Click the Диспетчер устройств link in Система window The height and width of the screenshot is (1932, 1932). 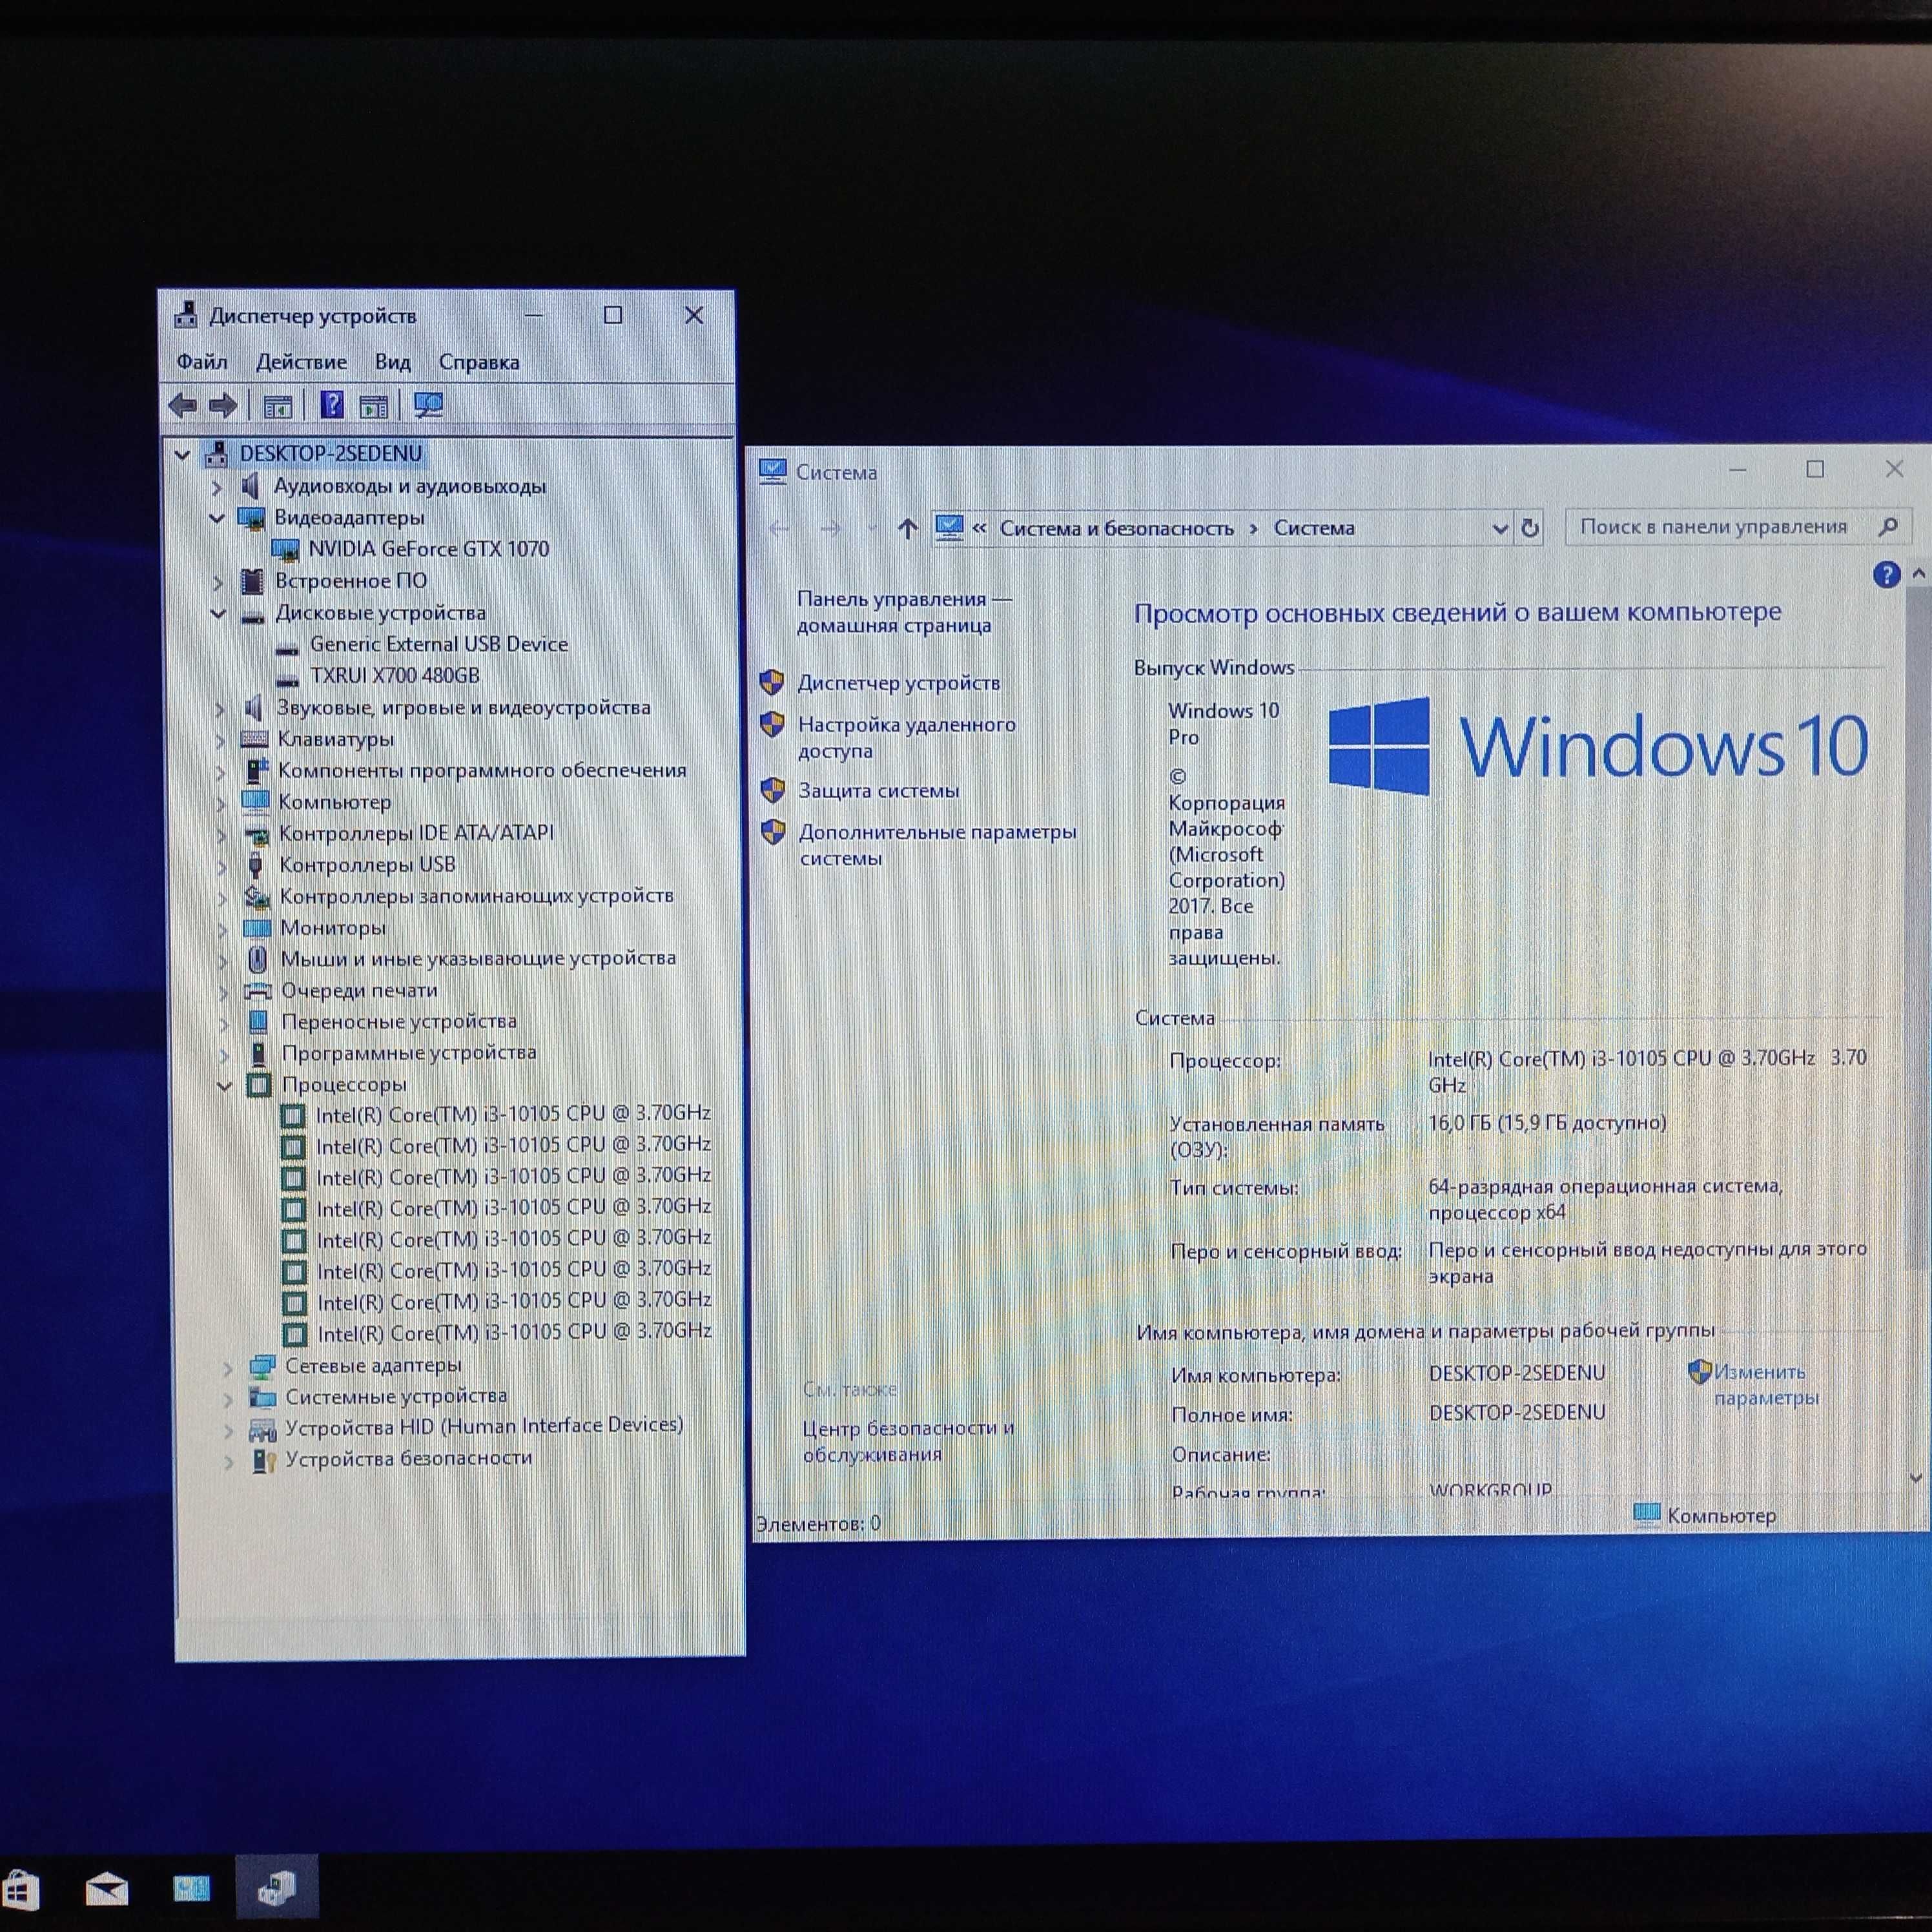coord(898,683)
